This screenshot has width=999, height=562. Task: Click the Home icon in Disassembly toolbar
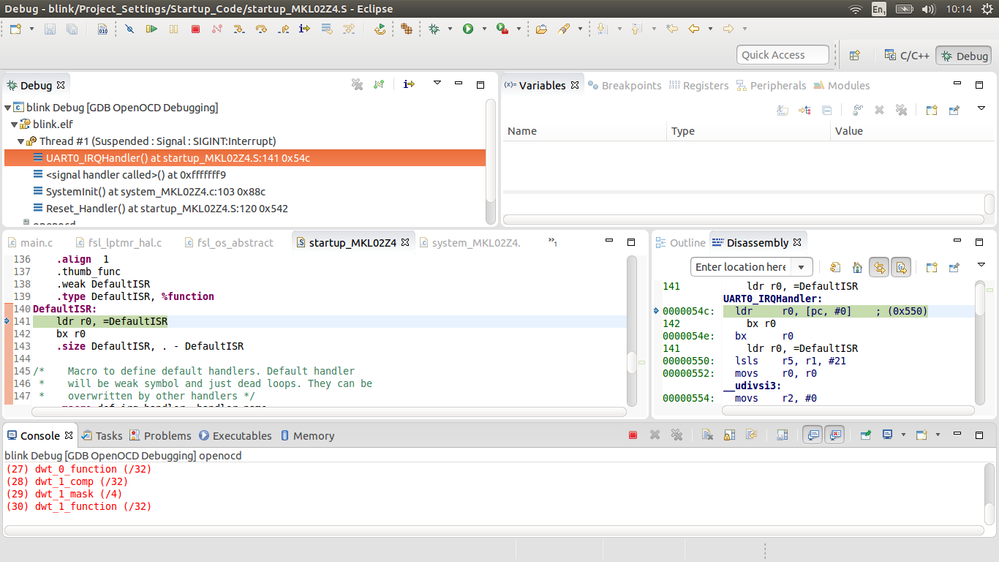coord(857,267)
